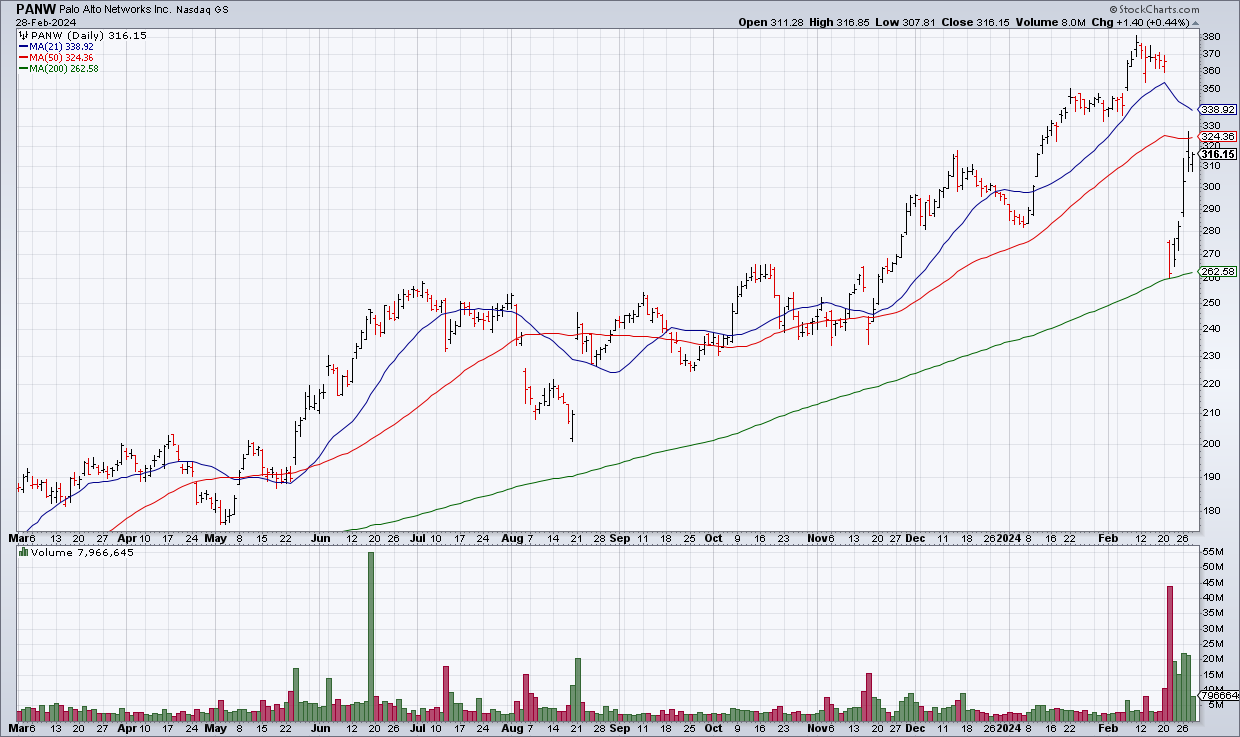This screenshot has height=737, width=1240.
Task: Click the bold PANW ticker title
Action: click(37, 8)
